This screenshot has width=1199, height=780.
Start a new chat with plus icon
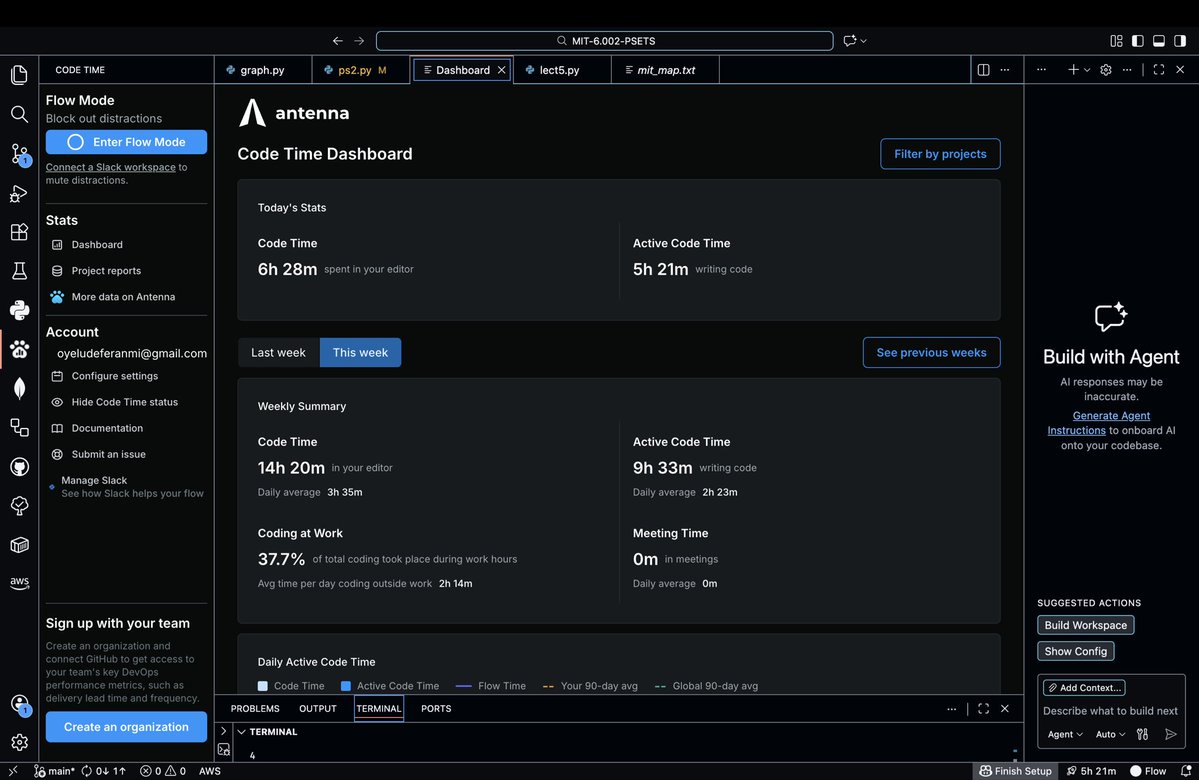[1073, 70]
